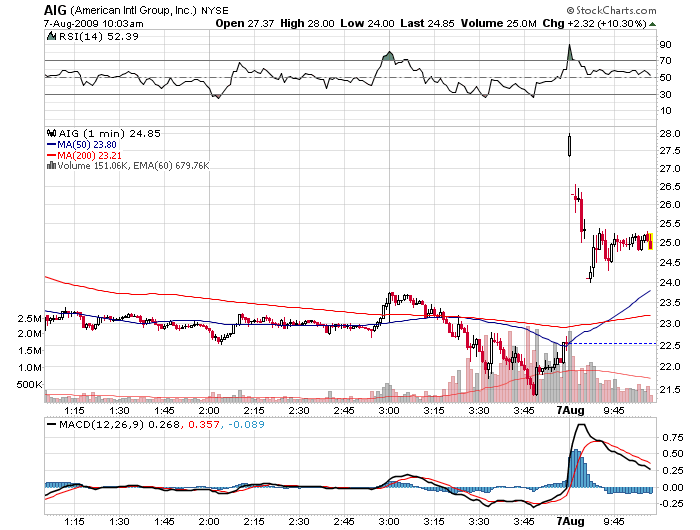
Task: Click the red MA(200) legend line marker
Action: 51,155
